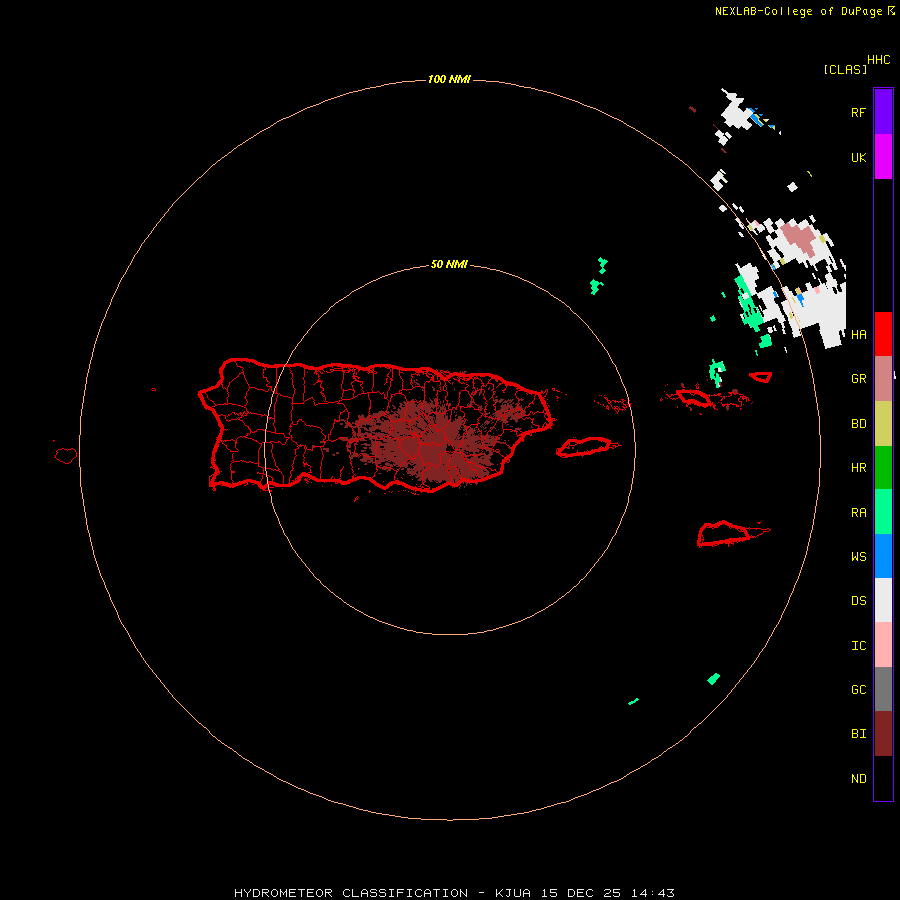Click the RF legend label
Viewport: 900px width, 900px height.
tap(858, 112)
